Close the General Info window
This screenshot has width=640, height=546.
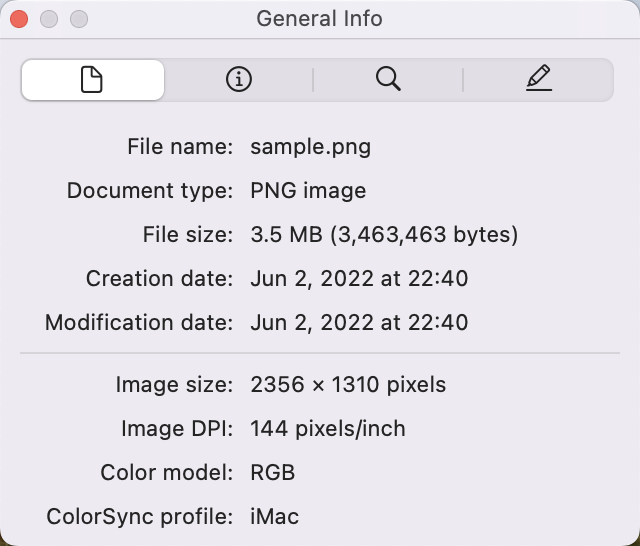tap(19, 19)
